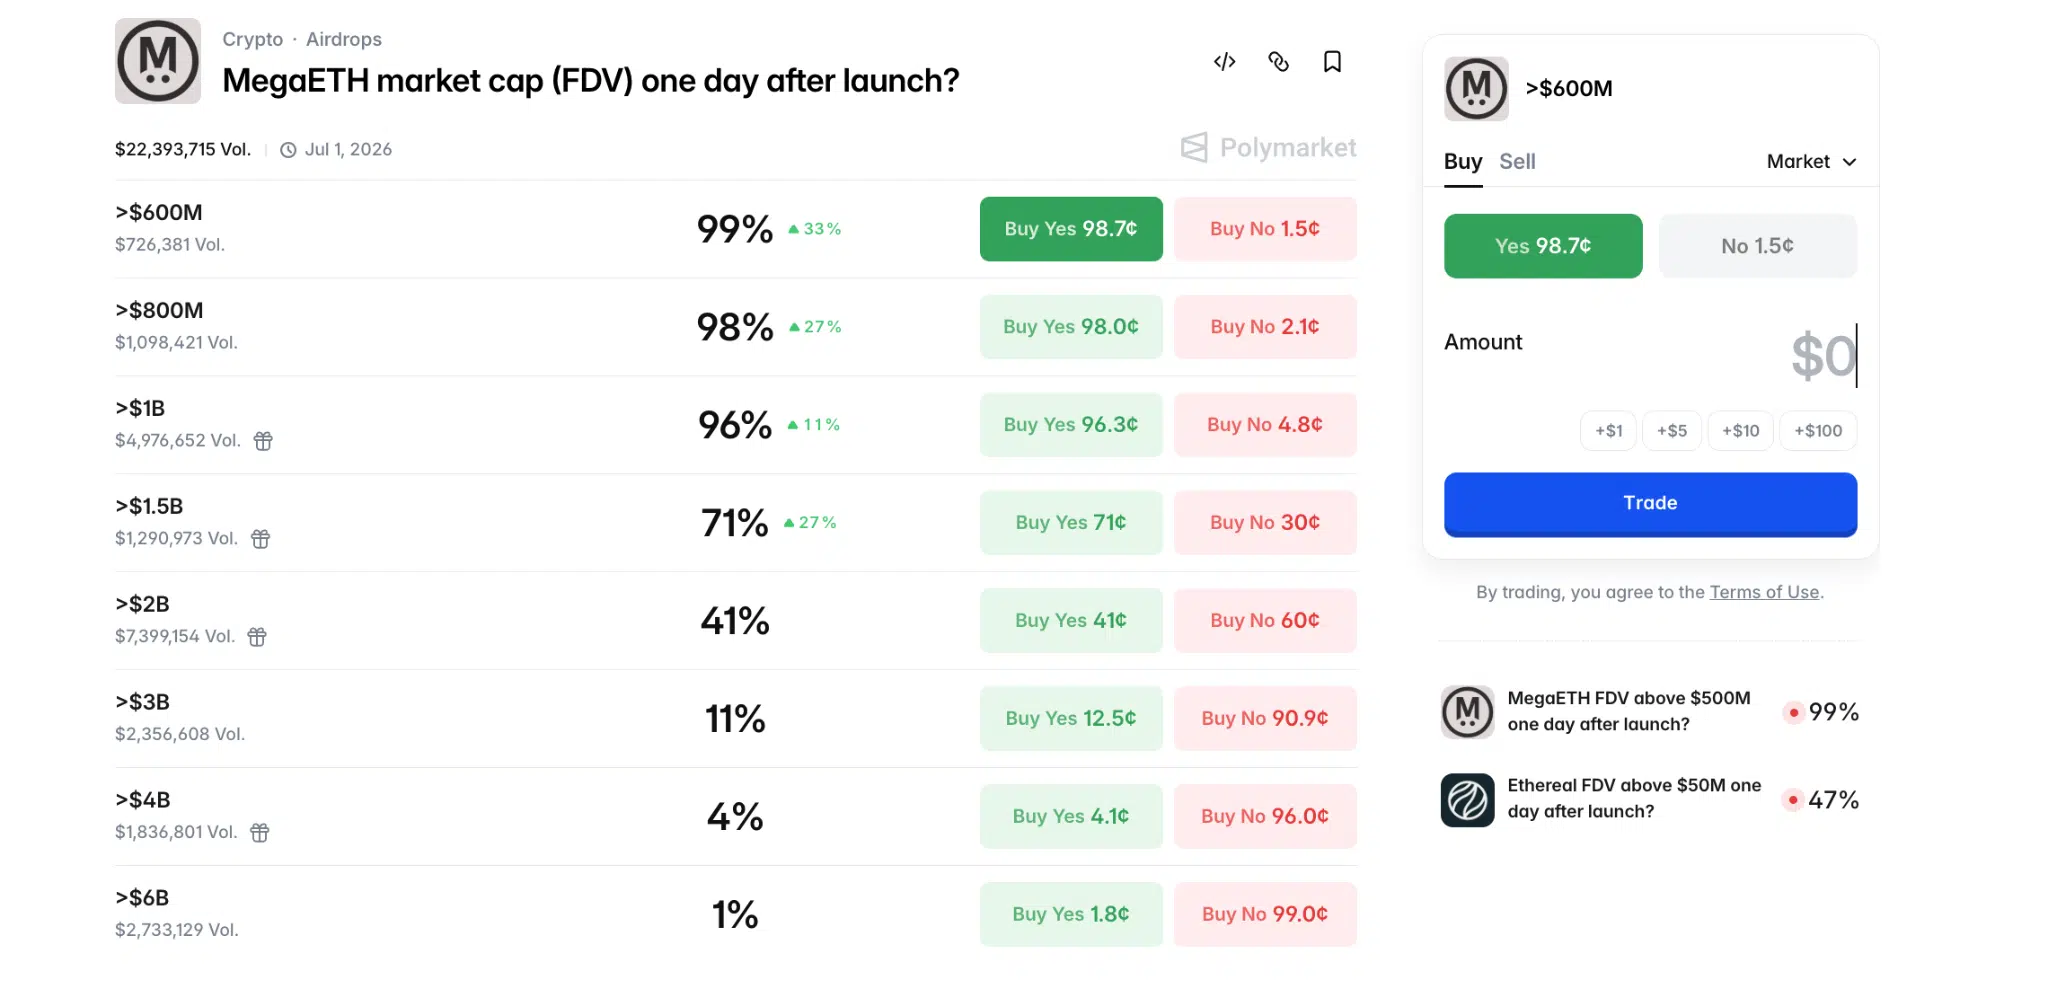The image size is (2048, 1002).
Task: Open the Crypto category link
Action: point(252,39)
